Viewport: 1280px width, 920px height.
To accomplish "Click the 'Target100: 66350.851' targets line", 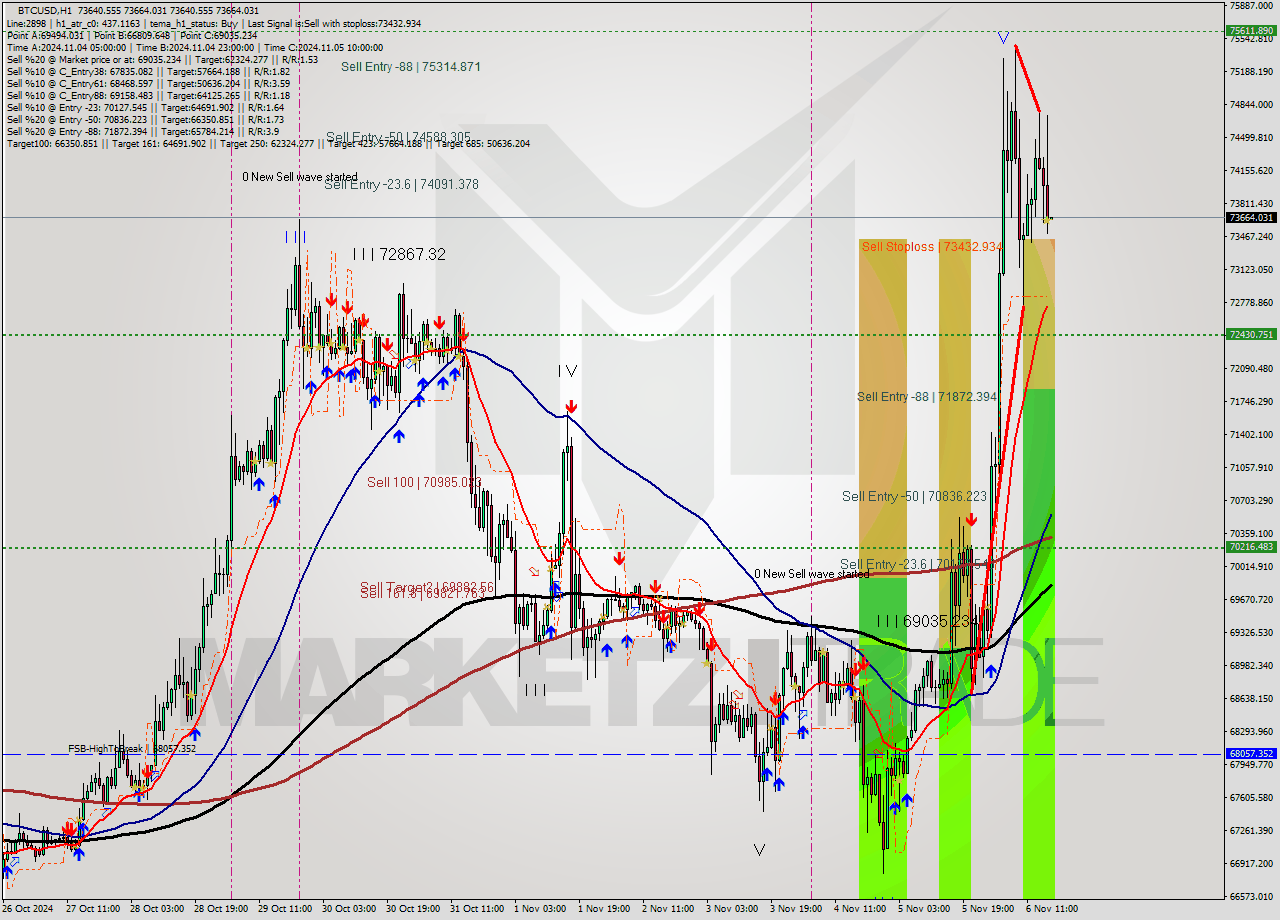I will tap(268, 143).
